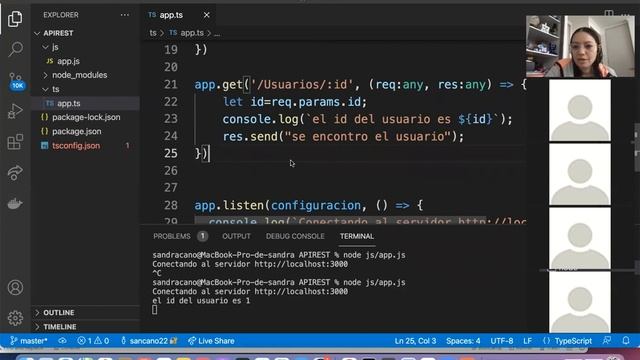Open the Manage gear icon
640x360 pixels.
pos(15,318)
